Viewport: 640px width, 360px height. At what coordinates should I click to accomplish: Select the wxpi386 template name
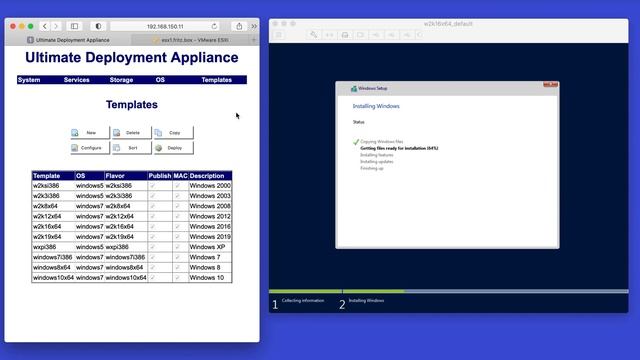point(44,247)
